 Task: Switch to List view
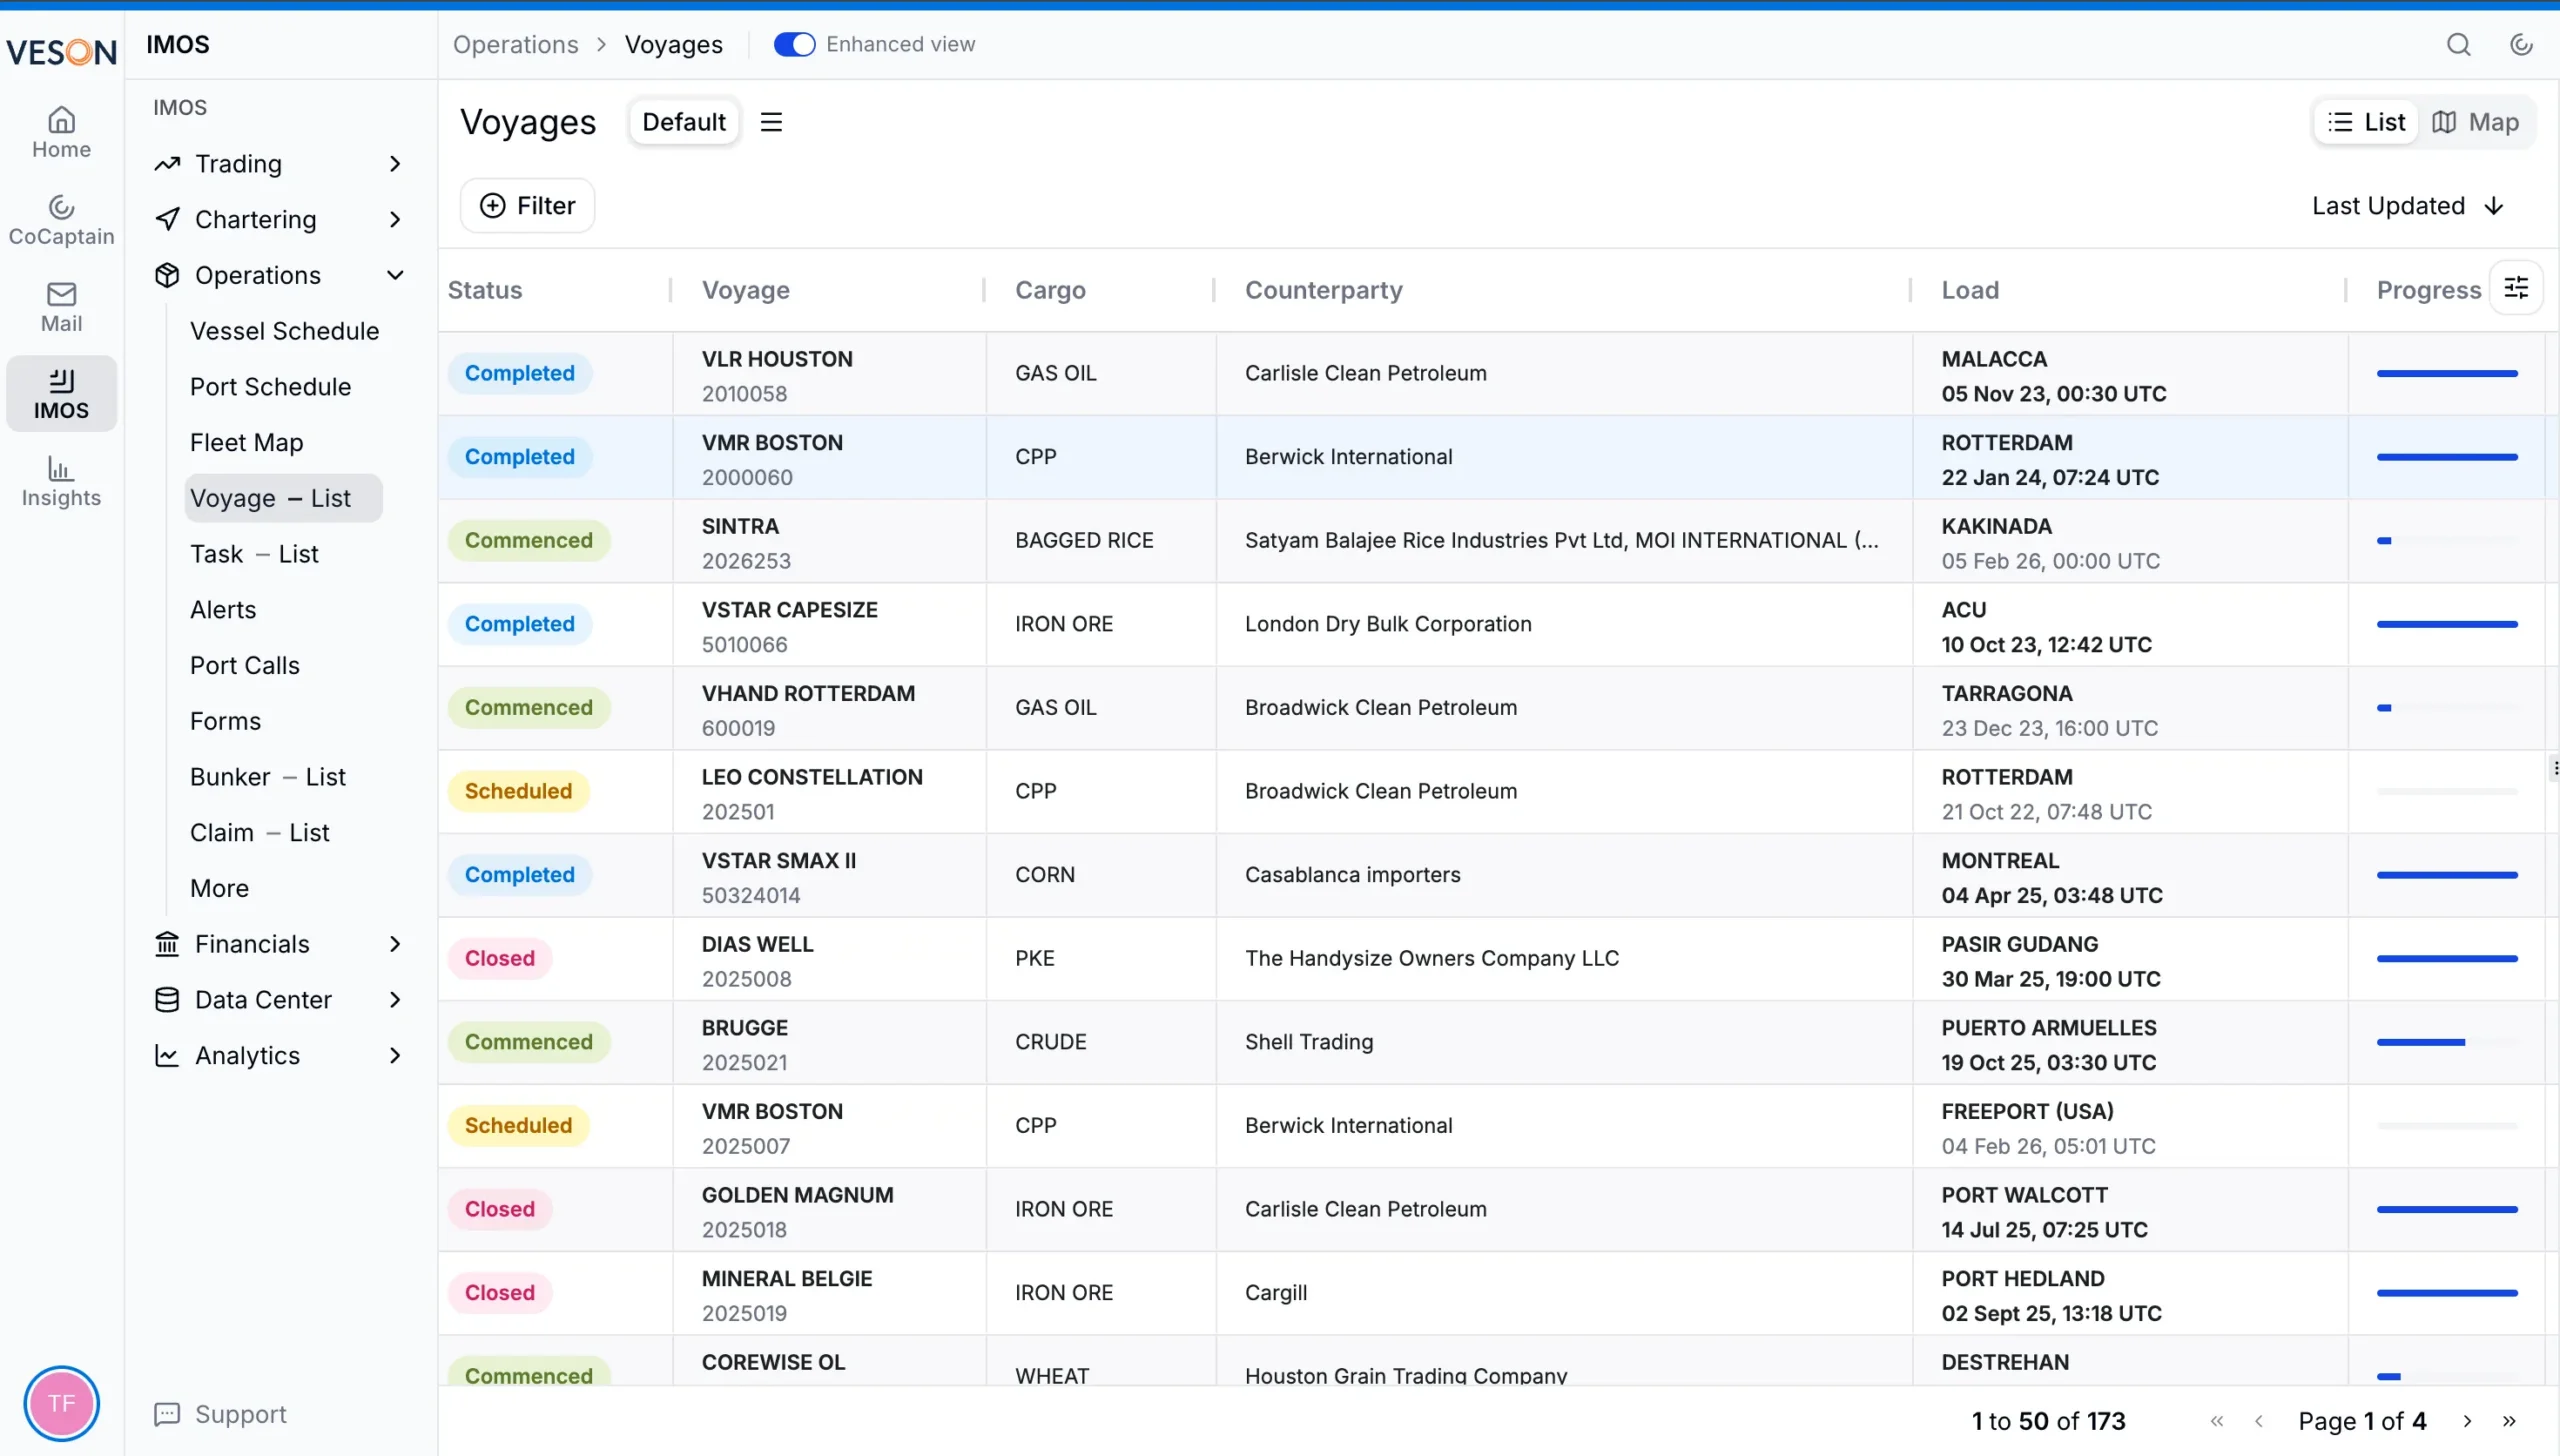(x=2366, y=122)
